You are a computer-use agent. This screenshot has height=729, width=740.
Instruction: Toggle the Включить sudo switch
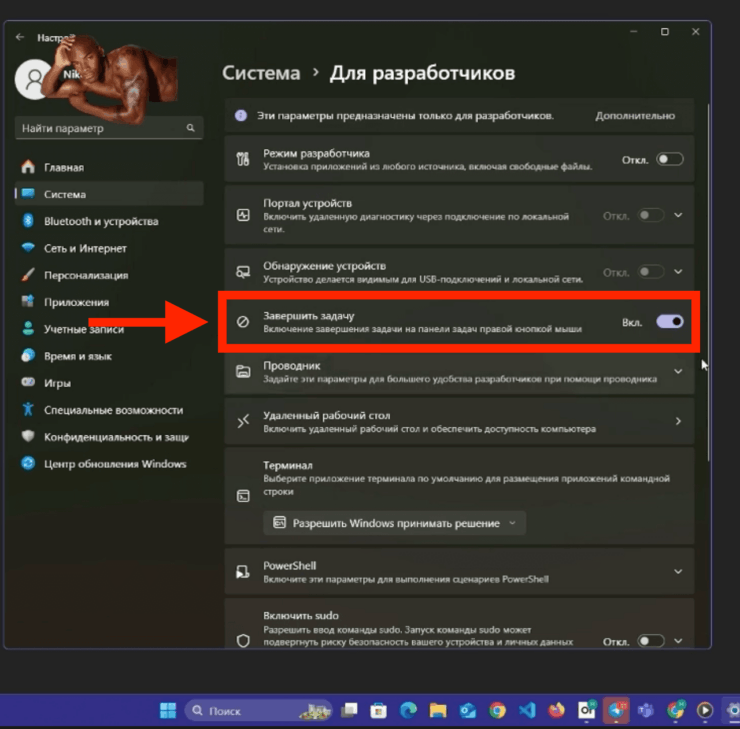pyautogui.click(x=651, y=640)
